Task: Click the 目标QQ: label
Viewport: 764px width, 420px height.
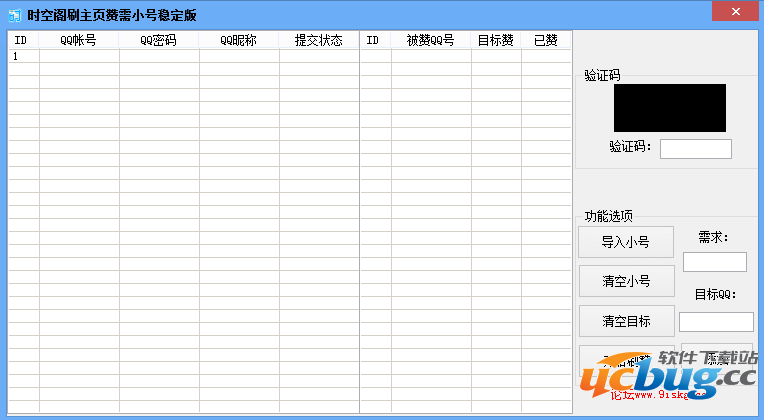Action: click(715, 294)
